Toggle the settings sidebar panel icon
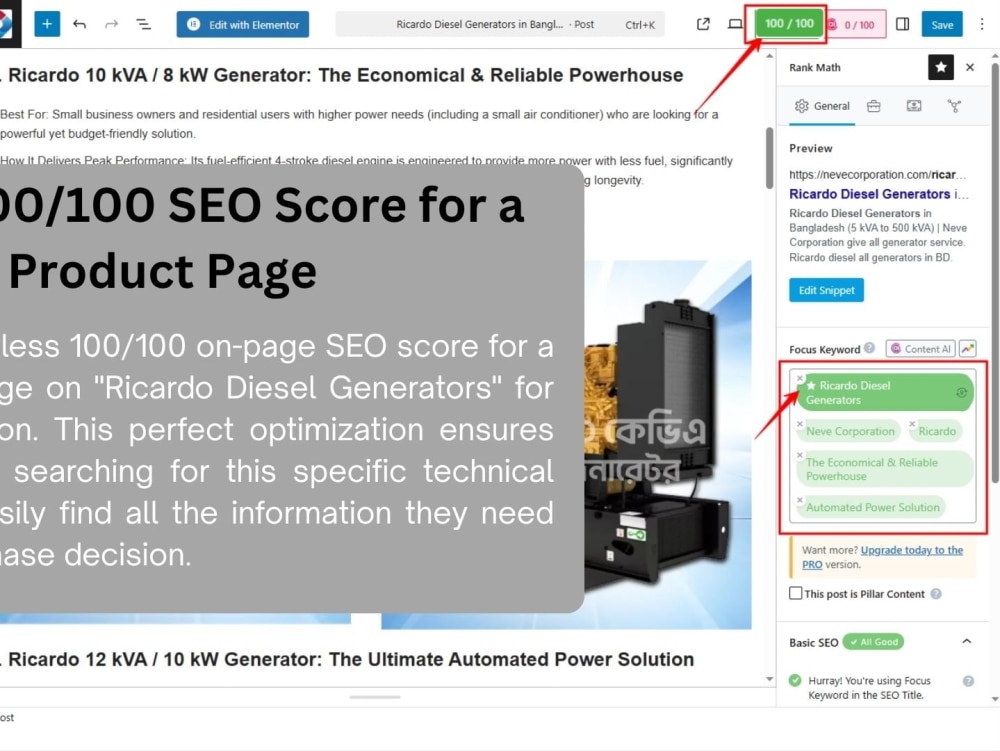Screen dimensions: 1000x751 902,24
